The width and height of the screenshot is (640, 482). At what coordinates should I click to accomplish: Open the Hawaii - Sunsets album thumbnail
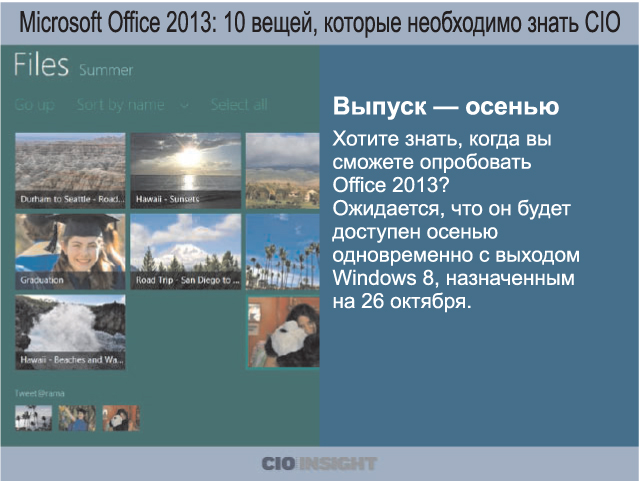(x=186, y=171)
